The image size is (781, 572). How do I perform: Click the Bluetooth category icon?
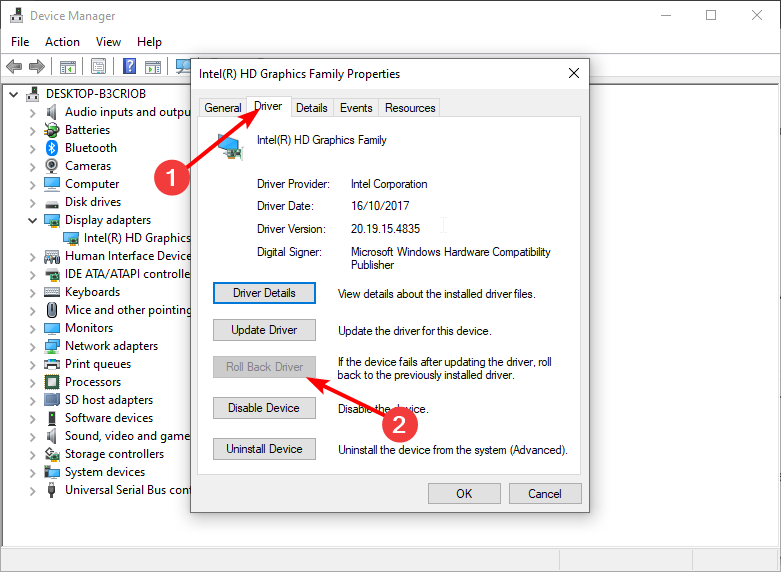pyautogui.click(x=52, y=148)
